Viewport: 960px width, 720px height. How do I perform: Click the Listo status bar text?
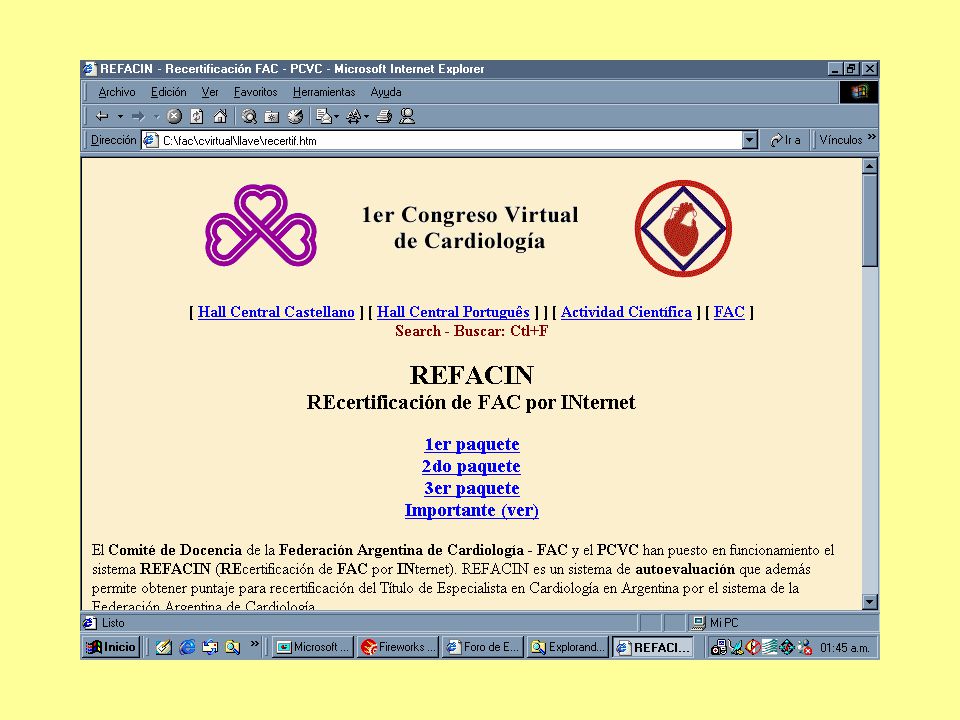(113, 623)
